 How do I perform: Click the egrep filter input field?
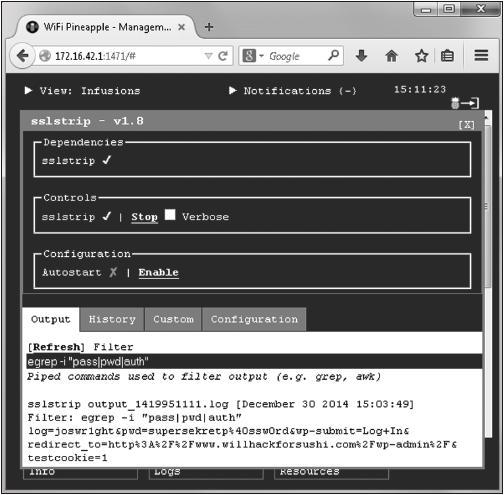coord(254,362)
